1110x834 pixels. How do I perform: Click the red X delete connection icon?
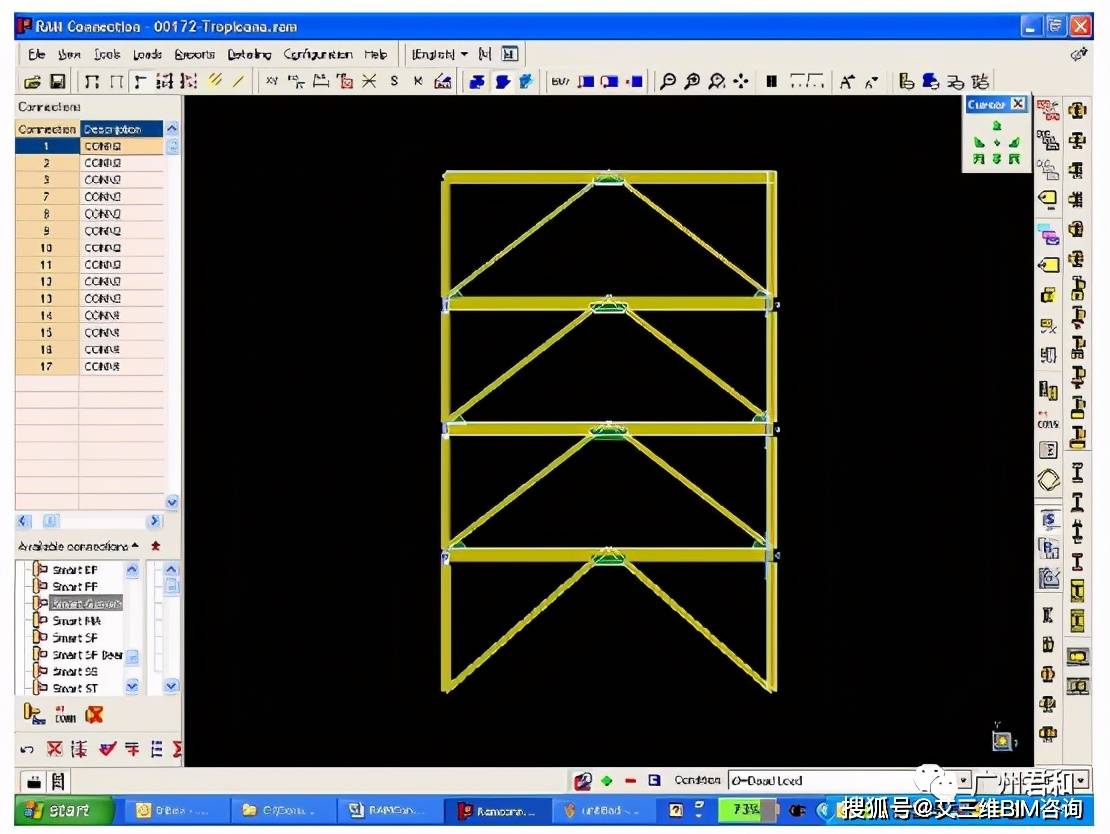point(94,715)
